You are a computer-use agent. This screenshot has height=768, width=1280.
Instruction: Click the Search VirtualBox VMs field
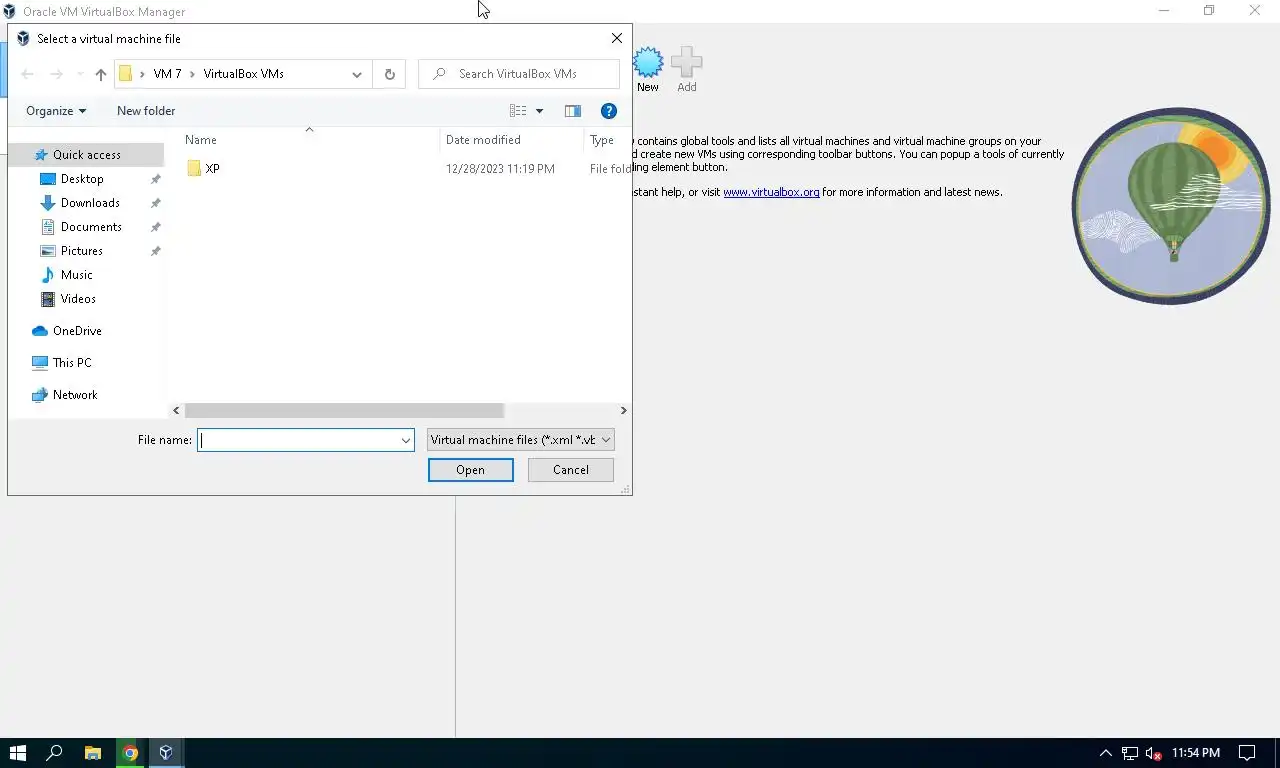coord(518,74)
